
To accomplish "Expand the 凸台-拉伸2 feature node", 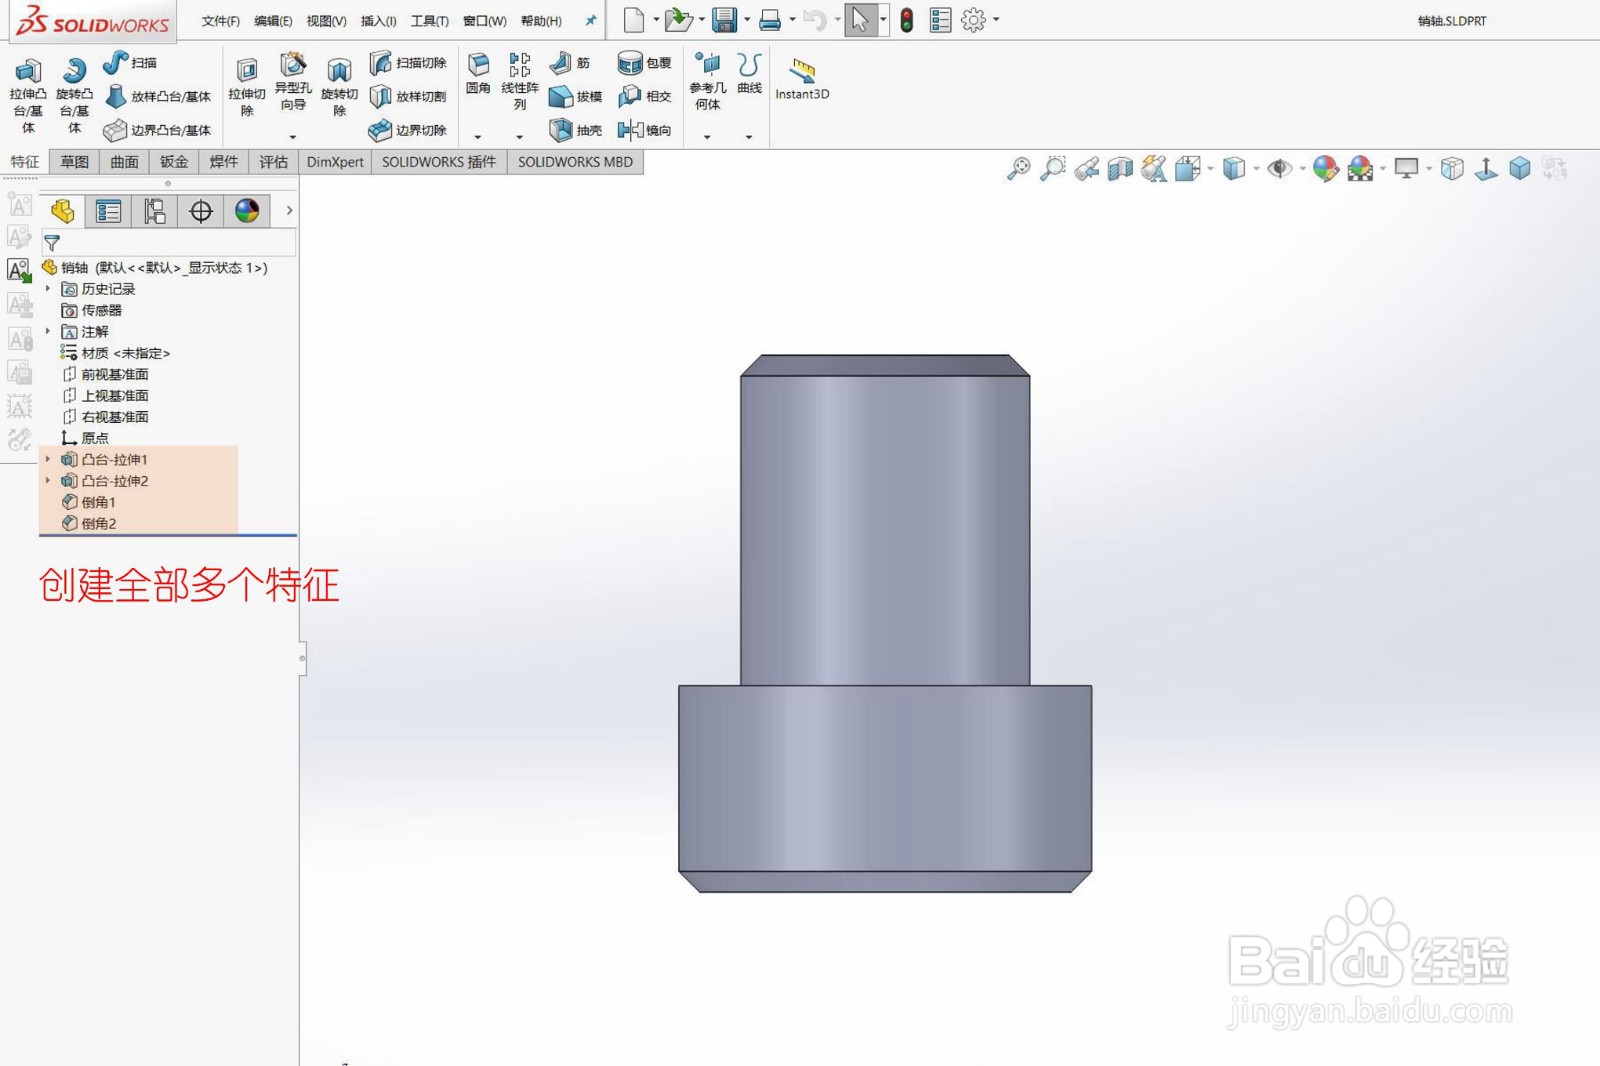I will (x=47, y=480).
